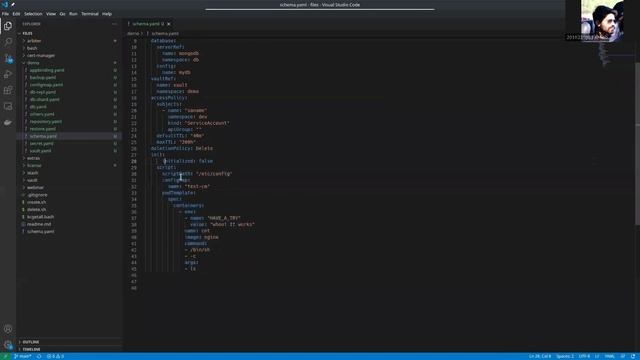
Task: Open the Run menu
Action: tap(73, 14)
